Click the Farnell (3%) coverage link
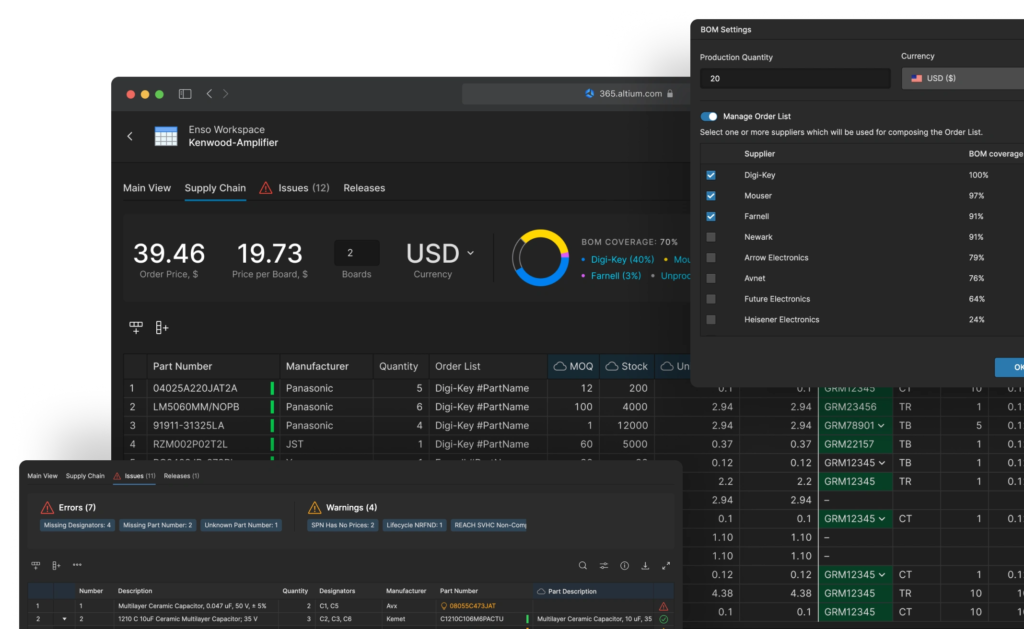Viewport: 1024px width, 629px height. 616,276
